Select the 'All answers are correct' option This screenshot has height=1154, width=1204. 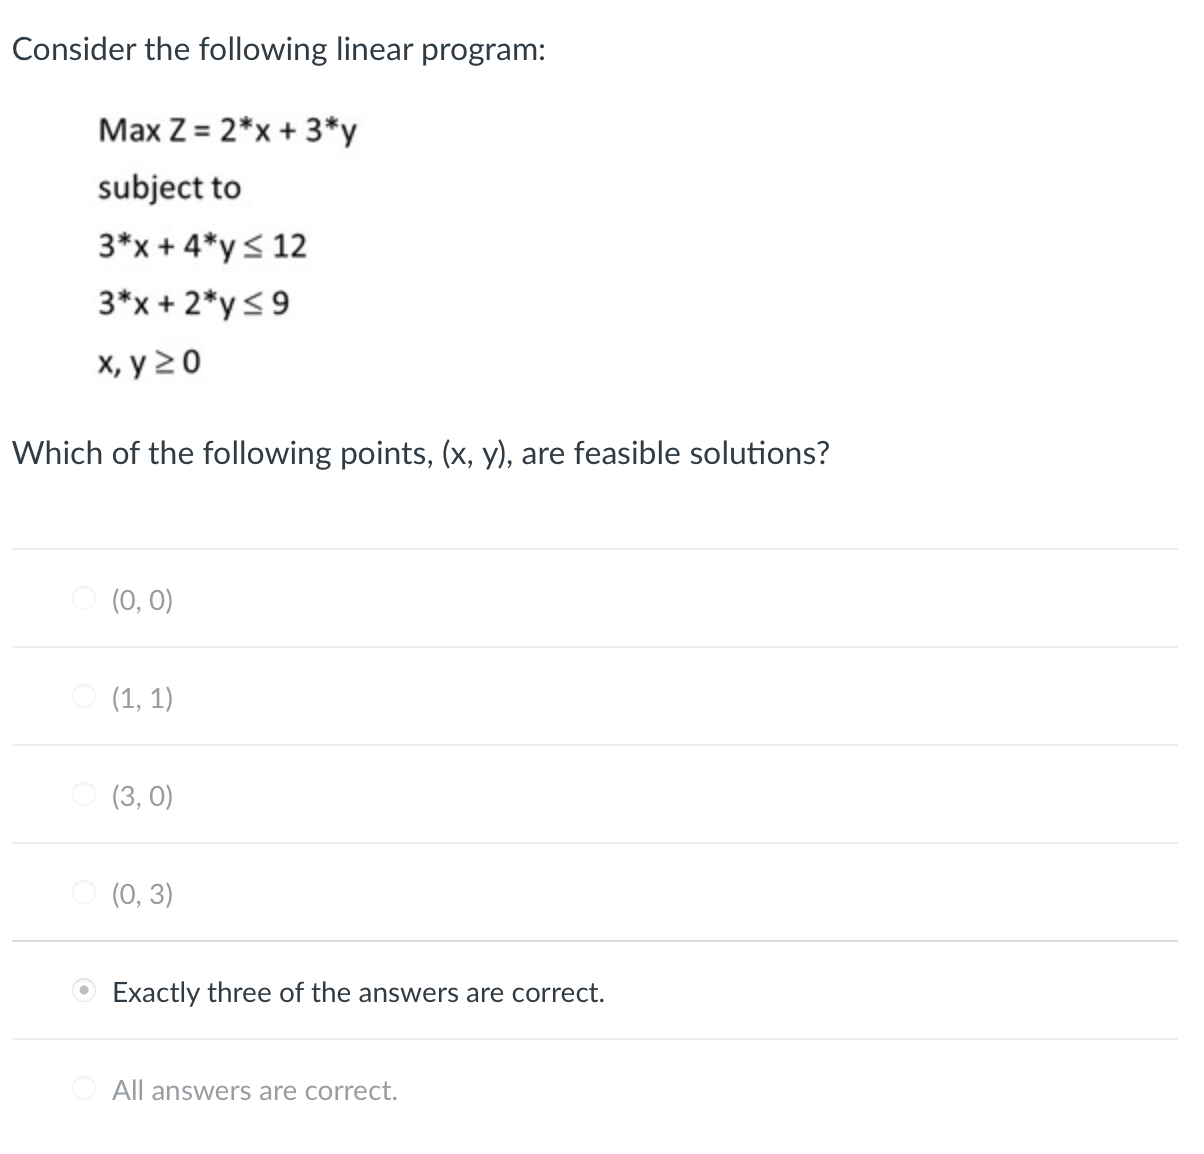[x=85, y=1089]
